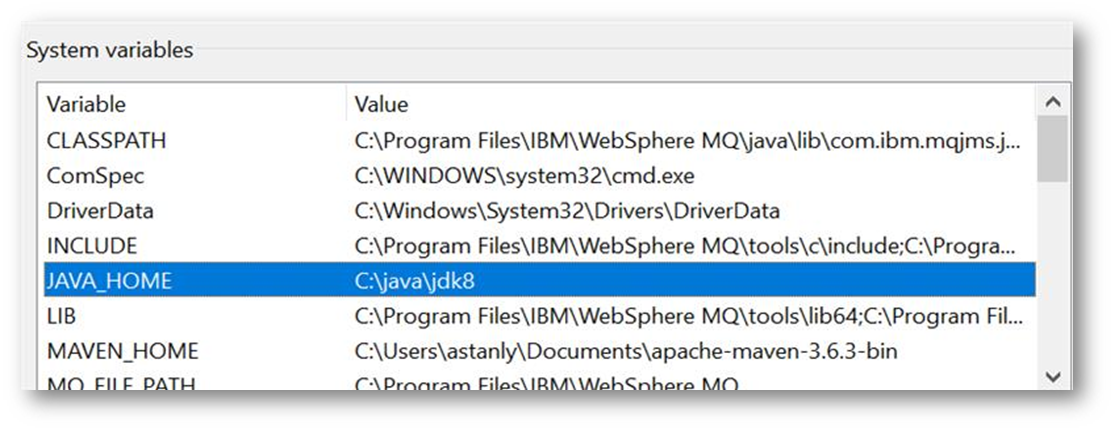1115x432 pixels.
Task: Click the cmd.exe path value
Action: 524,176
